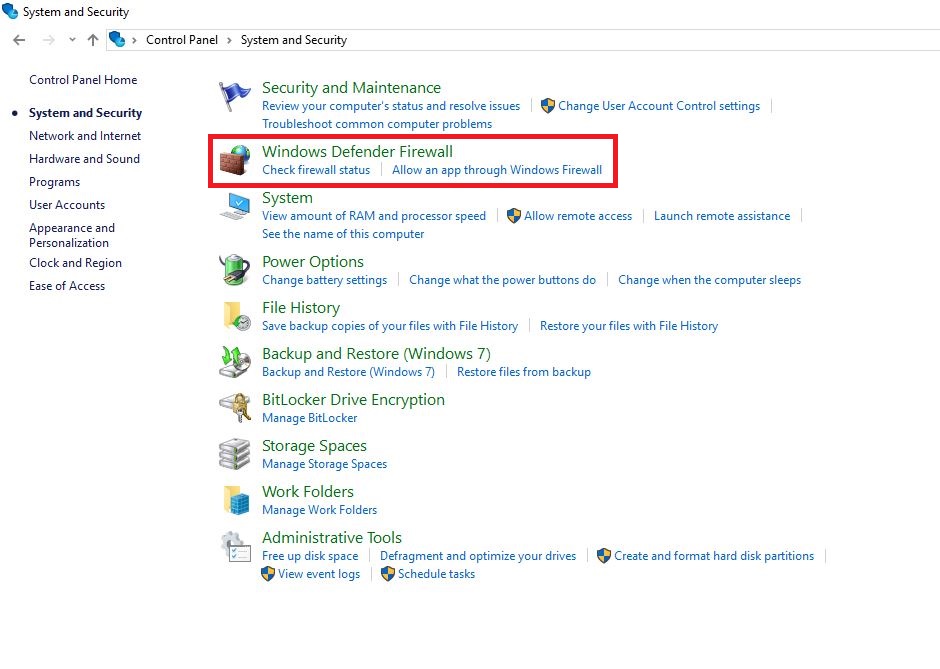This screenshot has width=940, height=669.
Task: Click Save backup copies of your files with File History
Action: click(390, 326)
